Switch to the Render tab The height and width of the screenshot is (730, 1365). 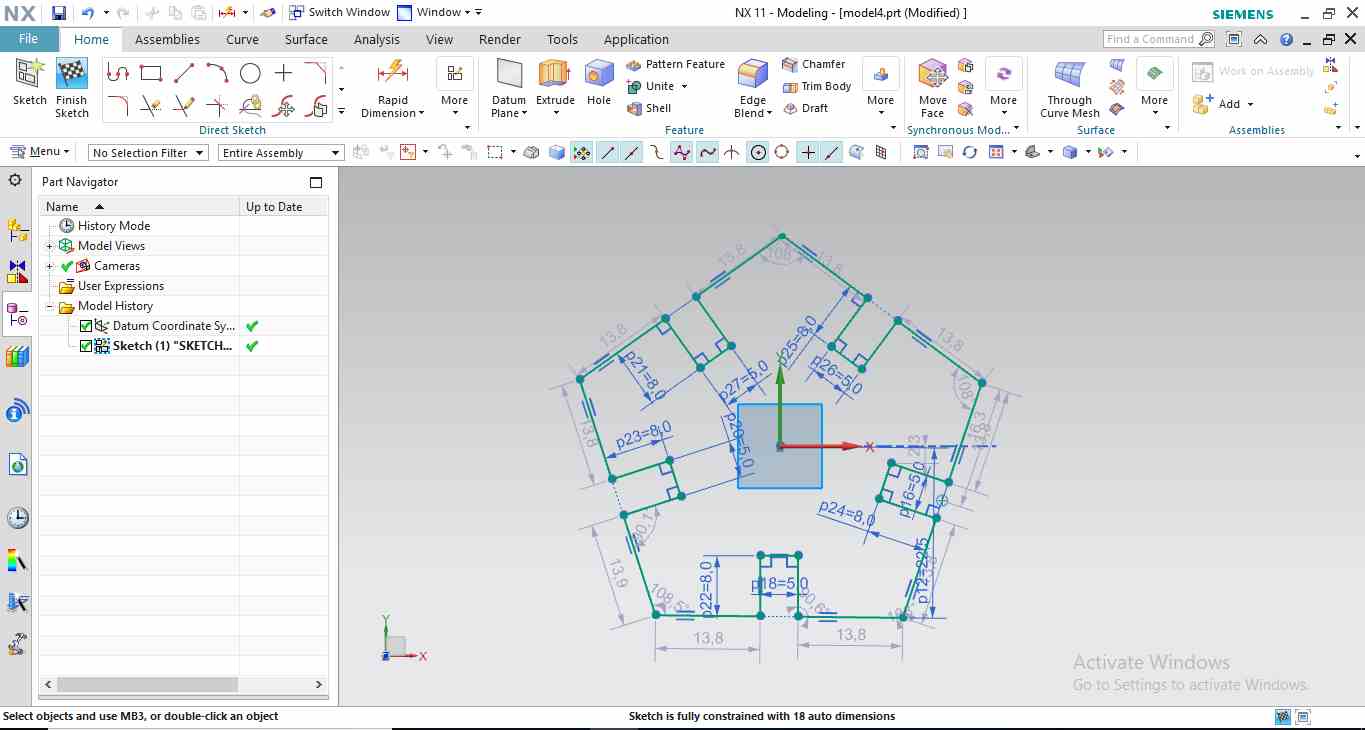click(500, 40)
